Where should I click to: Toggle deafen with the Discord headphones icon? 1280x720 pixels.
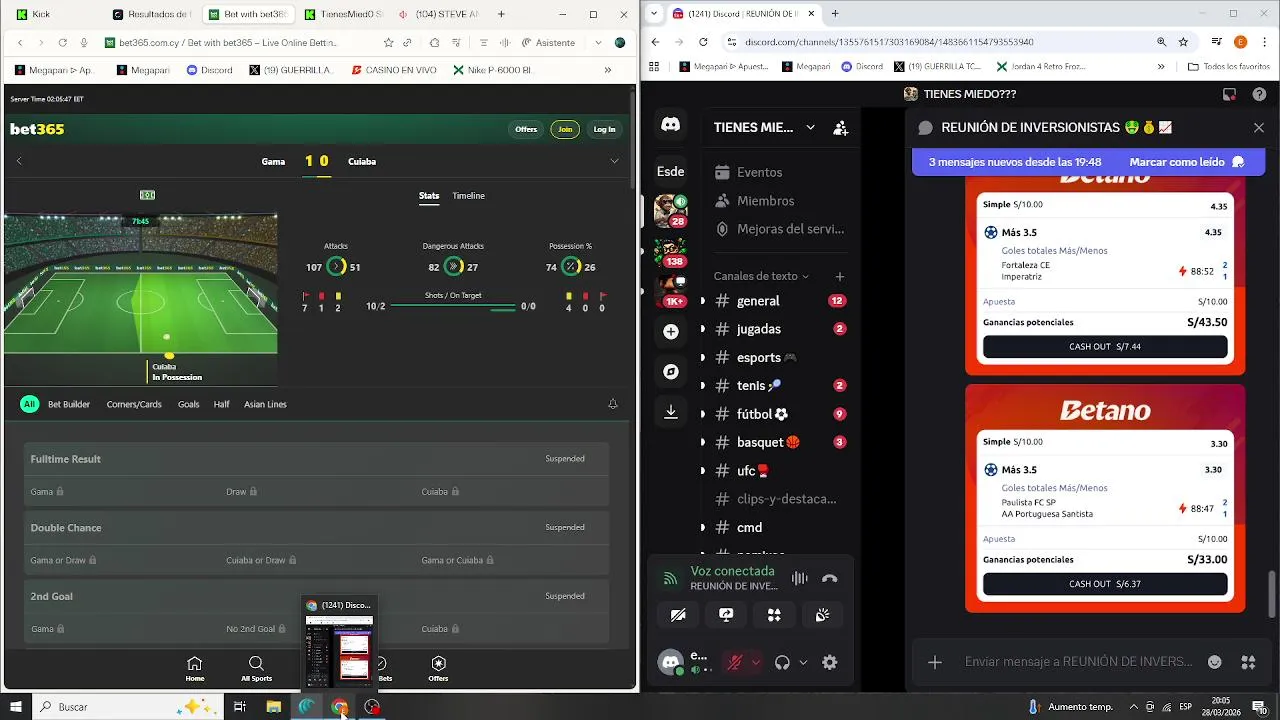click(x=783, y=662)
